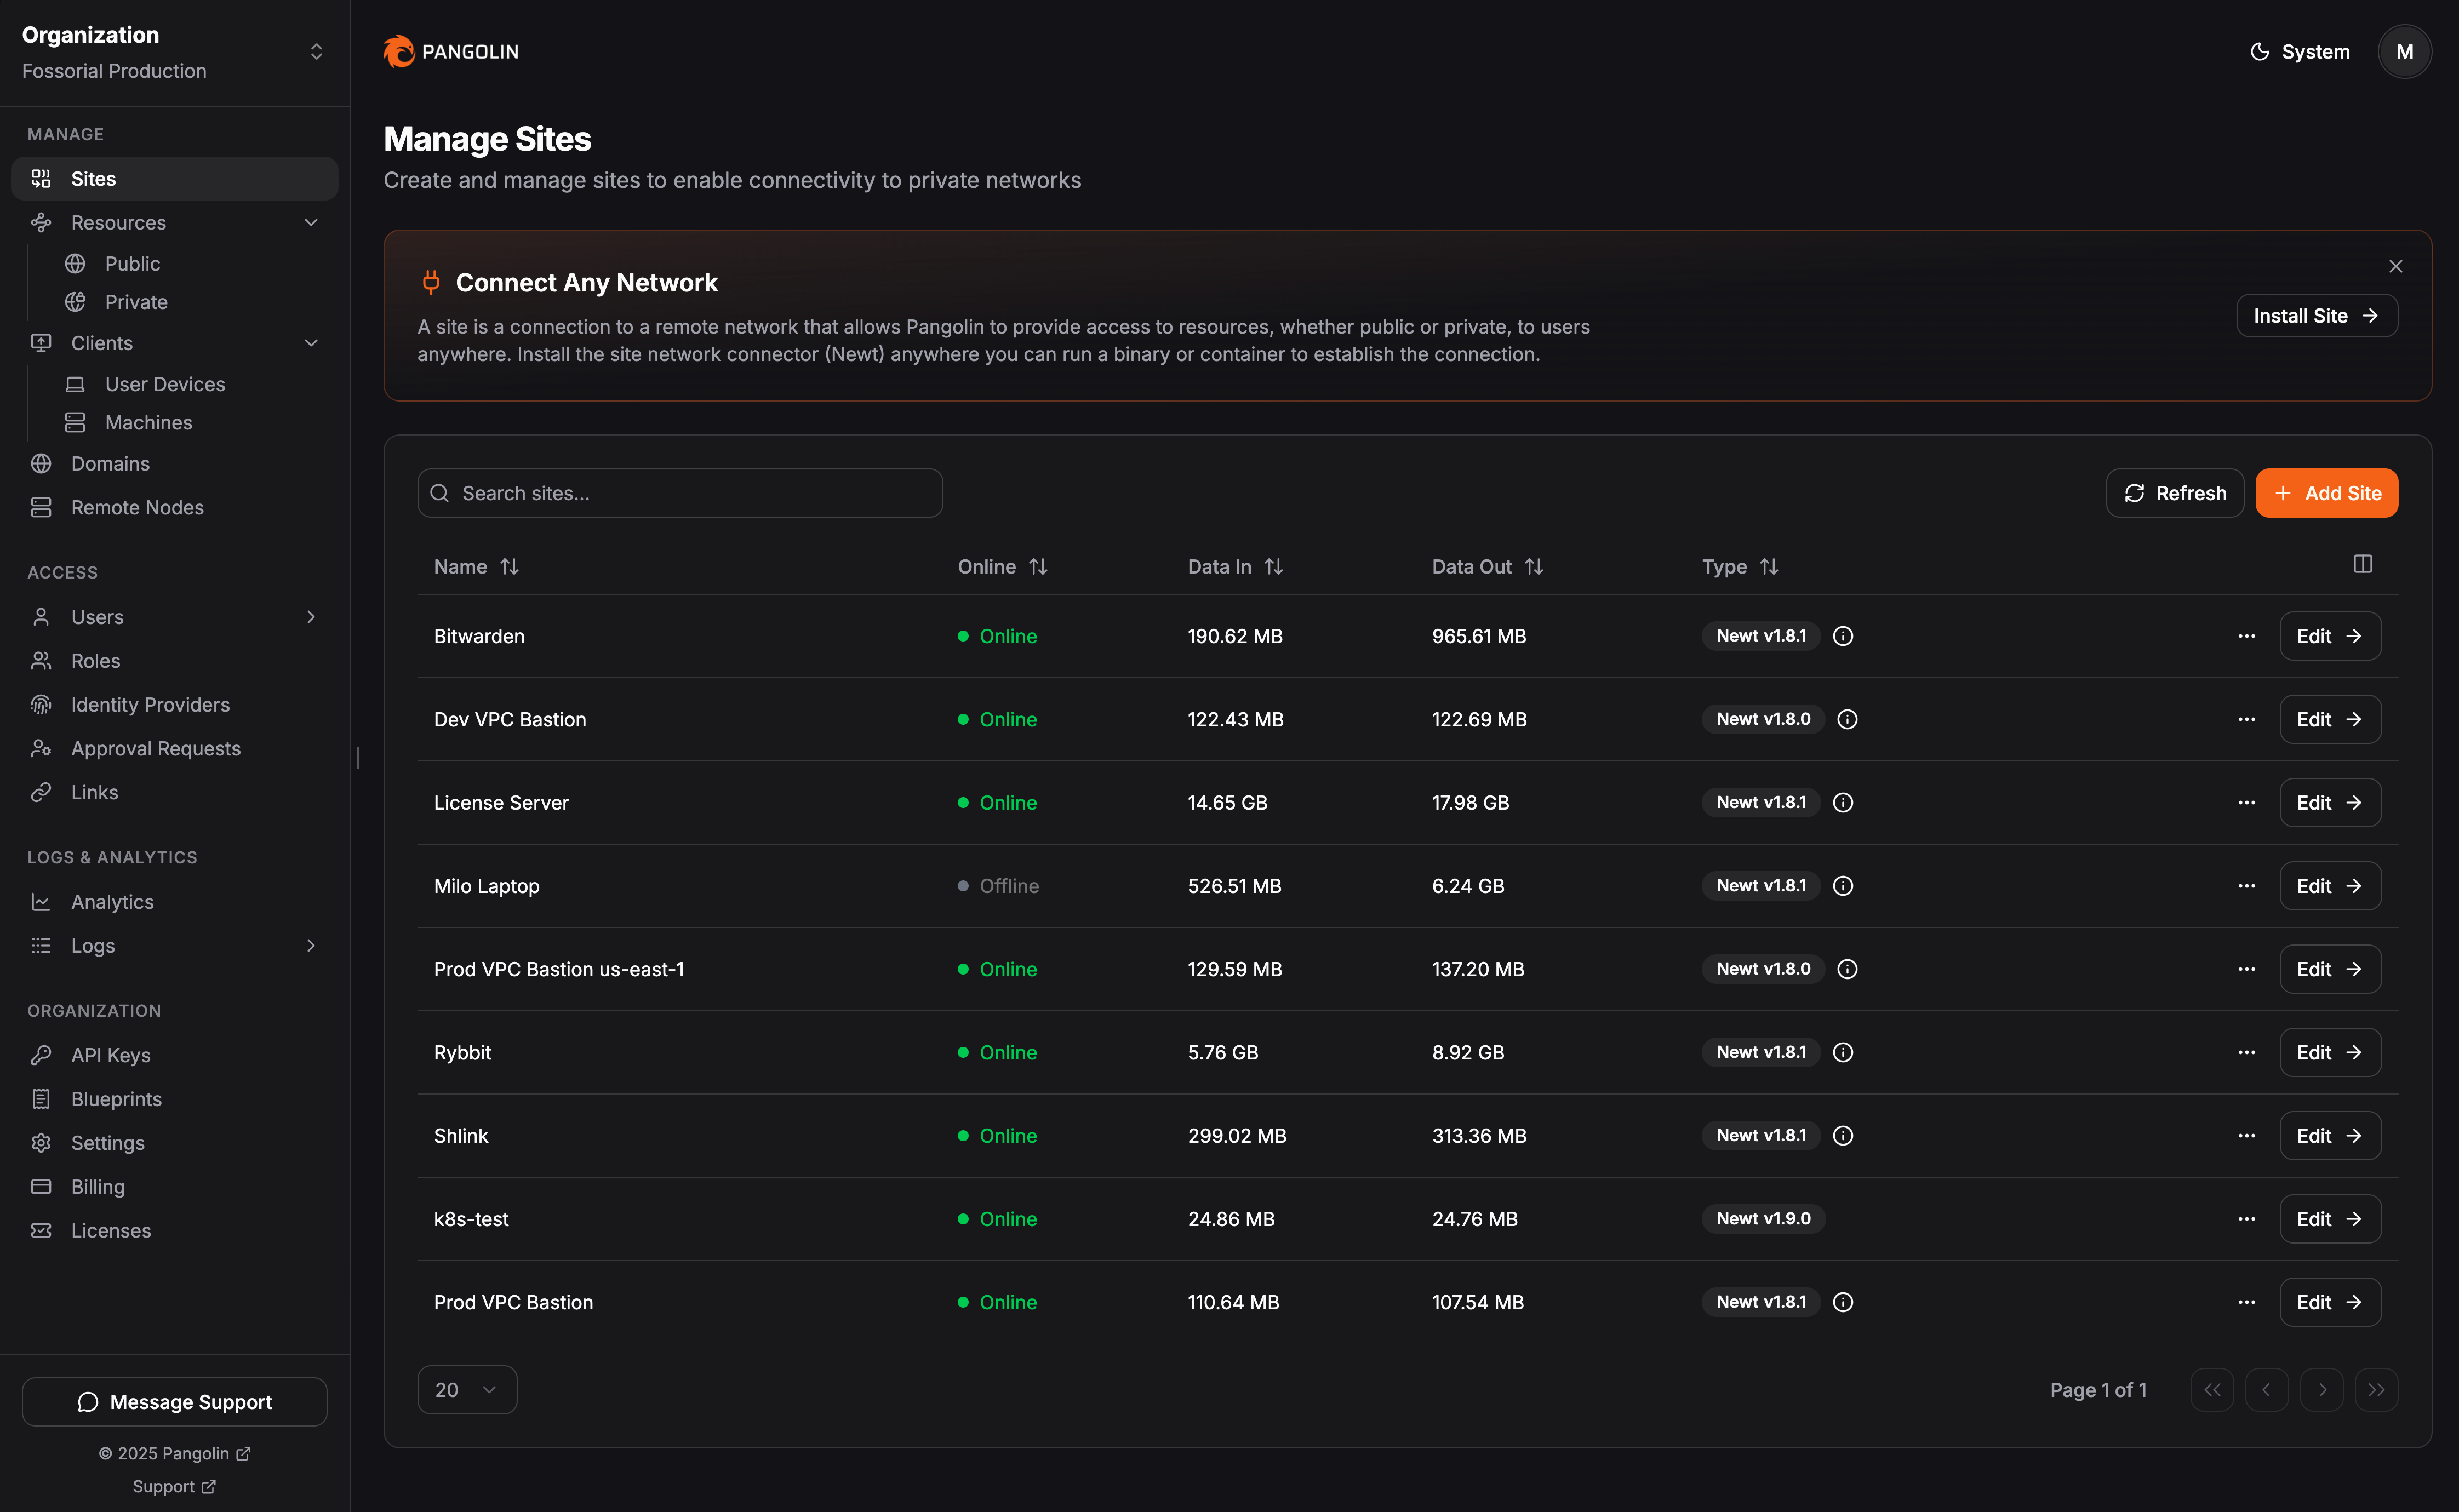This screenshot has height=1512, width=2459.
Task: Toggle the System theme switcher
Action: (x=2299, y=51)
